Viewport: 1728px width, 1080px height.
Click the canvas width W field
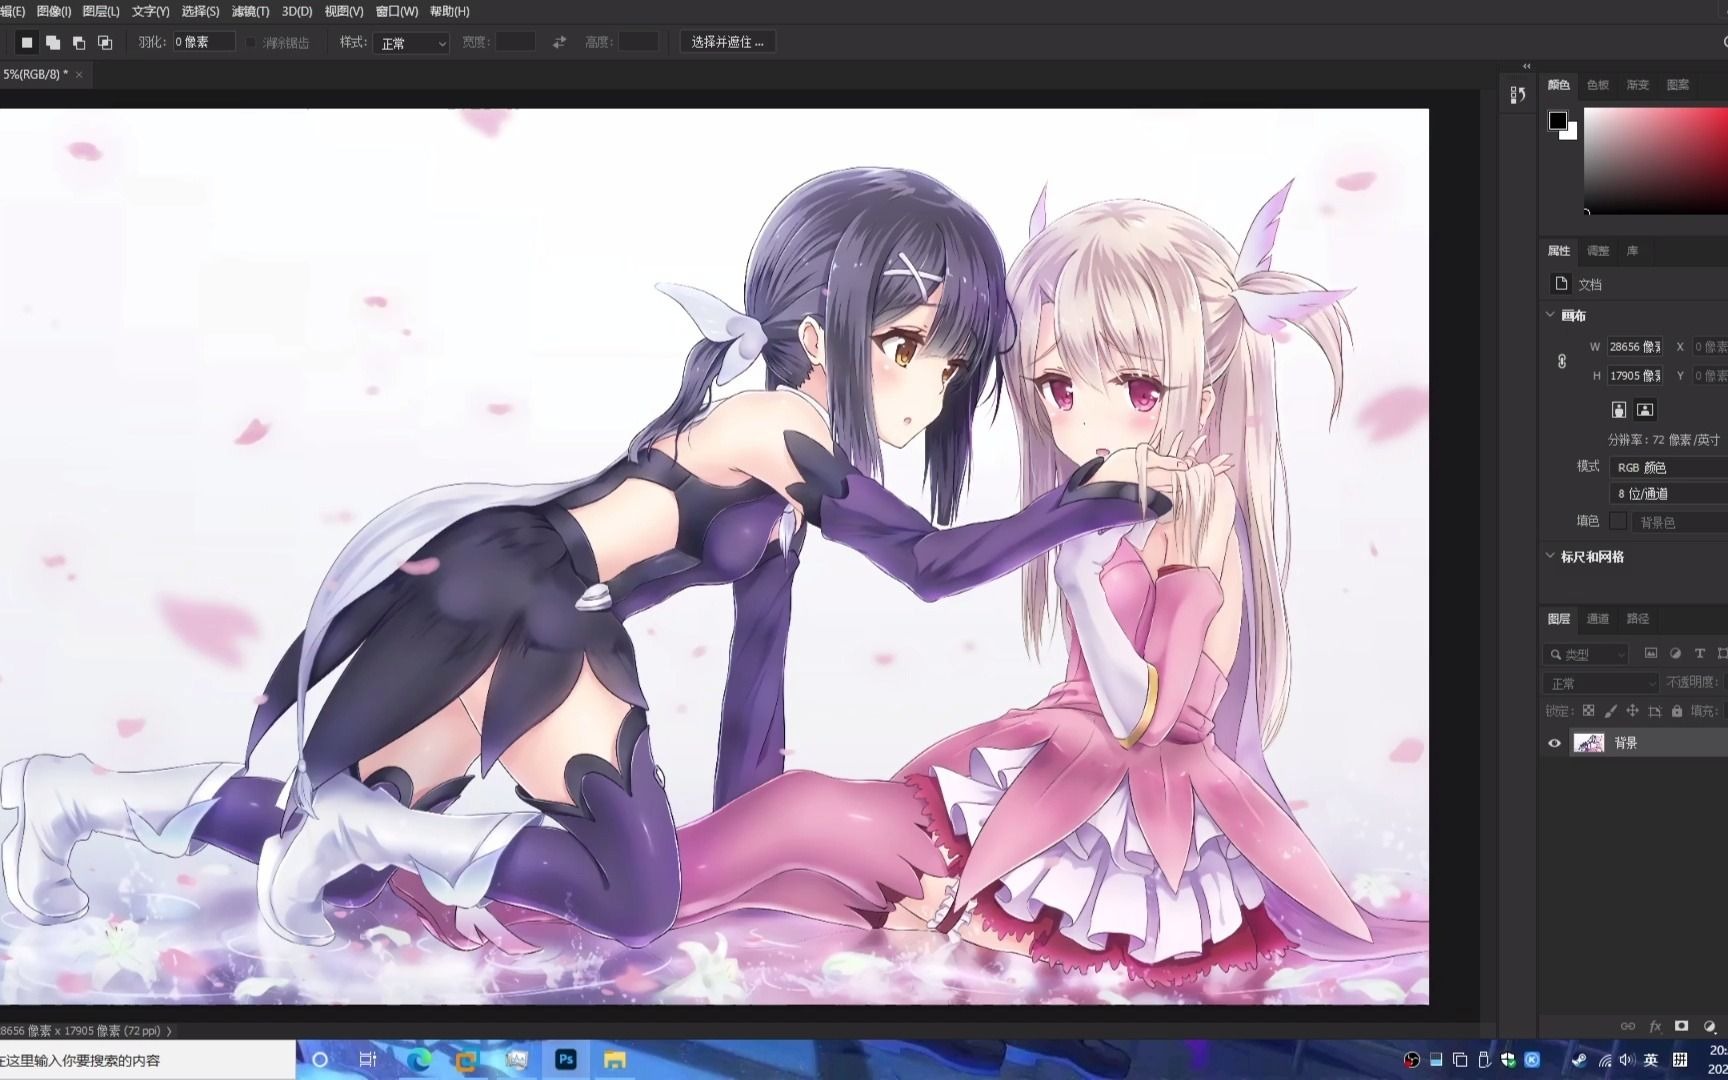click(1634, 347)
